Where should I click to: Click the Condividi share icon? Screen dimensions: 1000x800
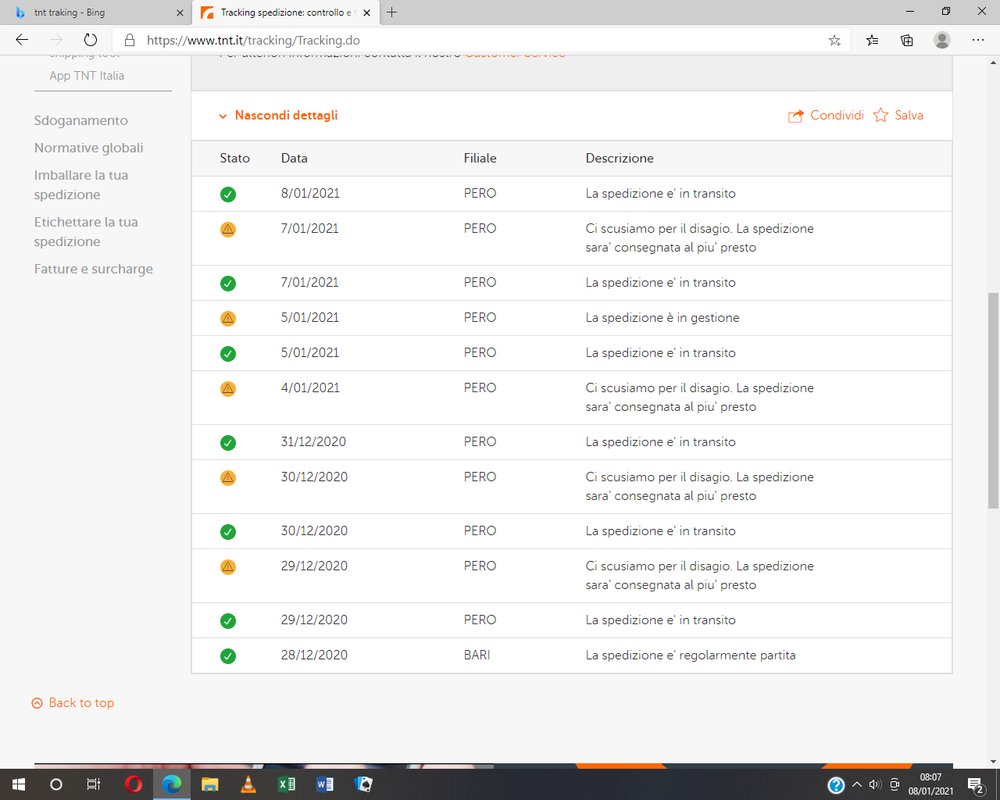tap(795, 116)
